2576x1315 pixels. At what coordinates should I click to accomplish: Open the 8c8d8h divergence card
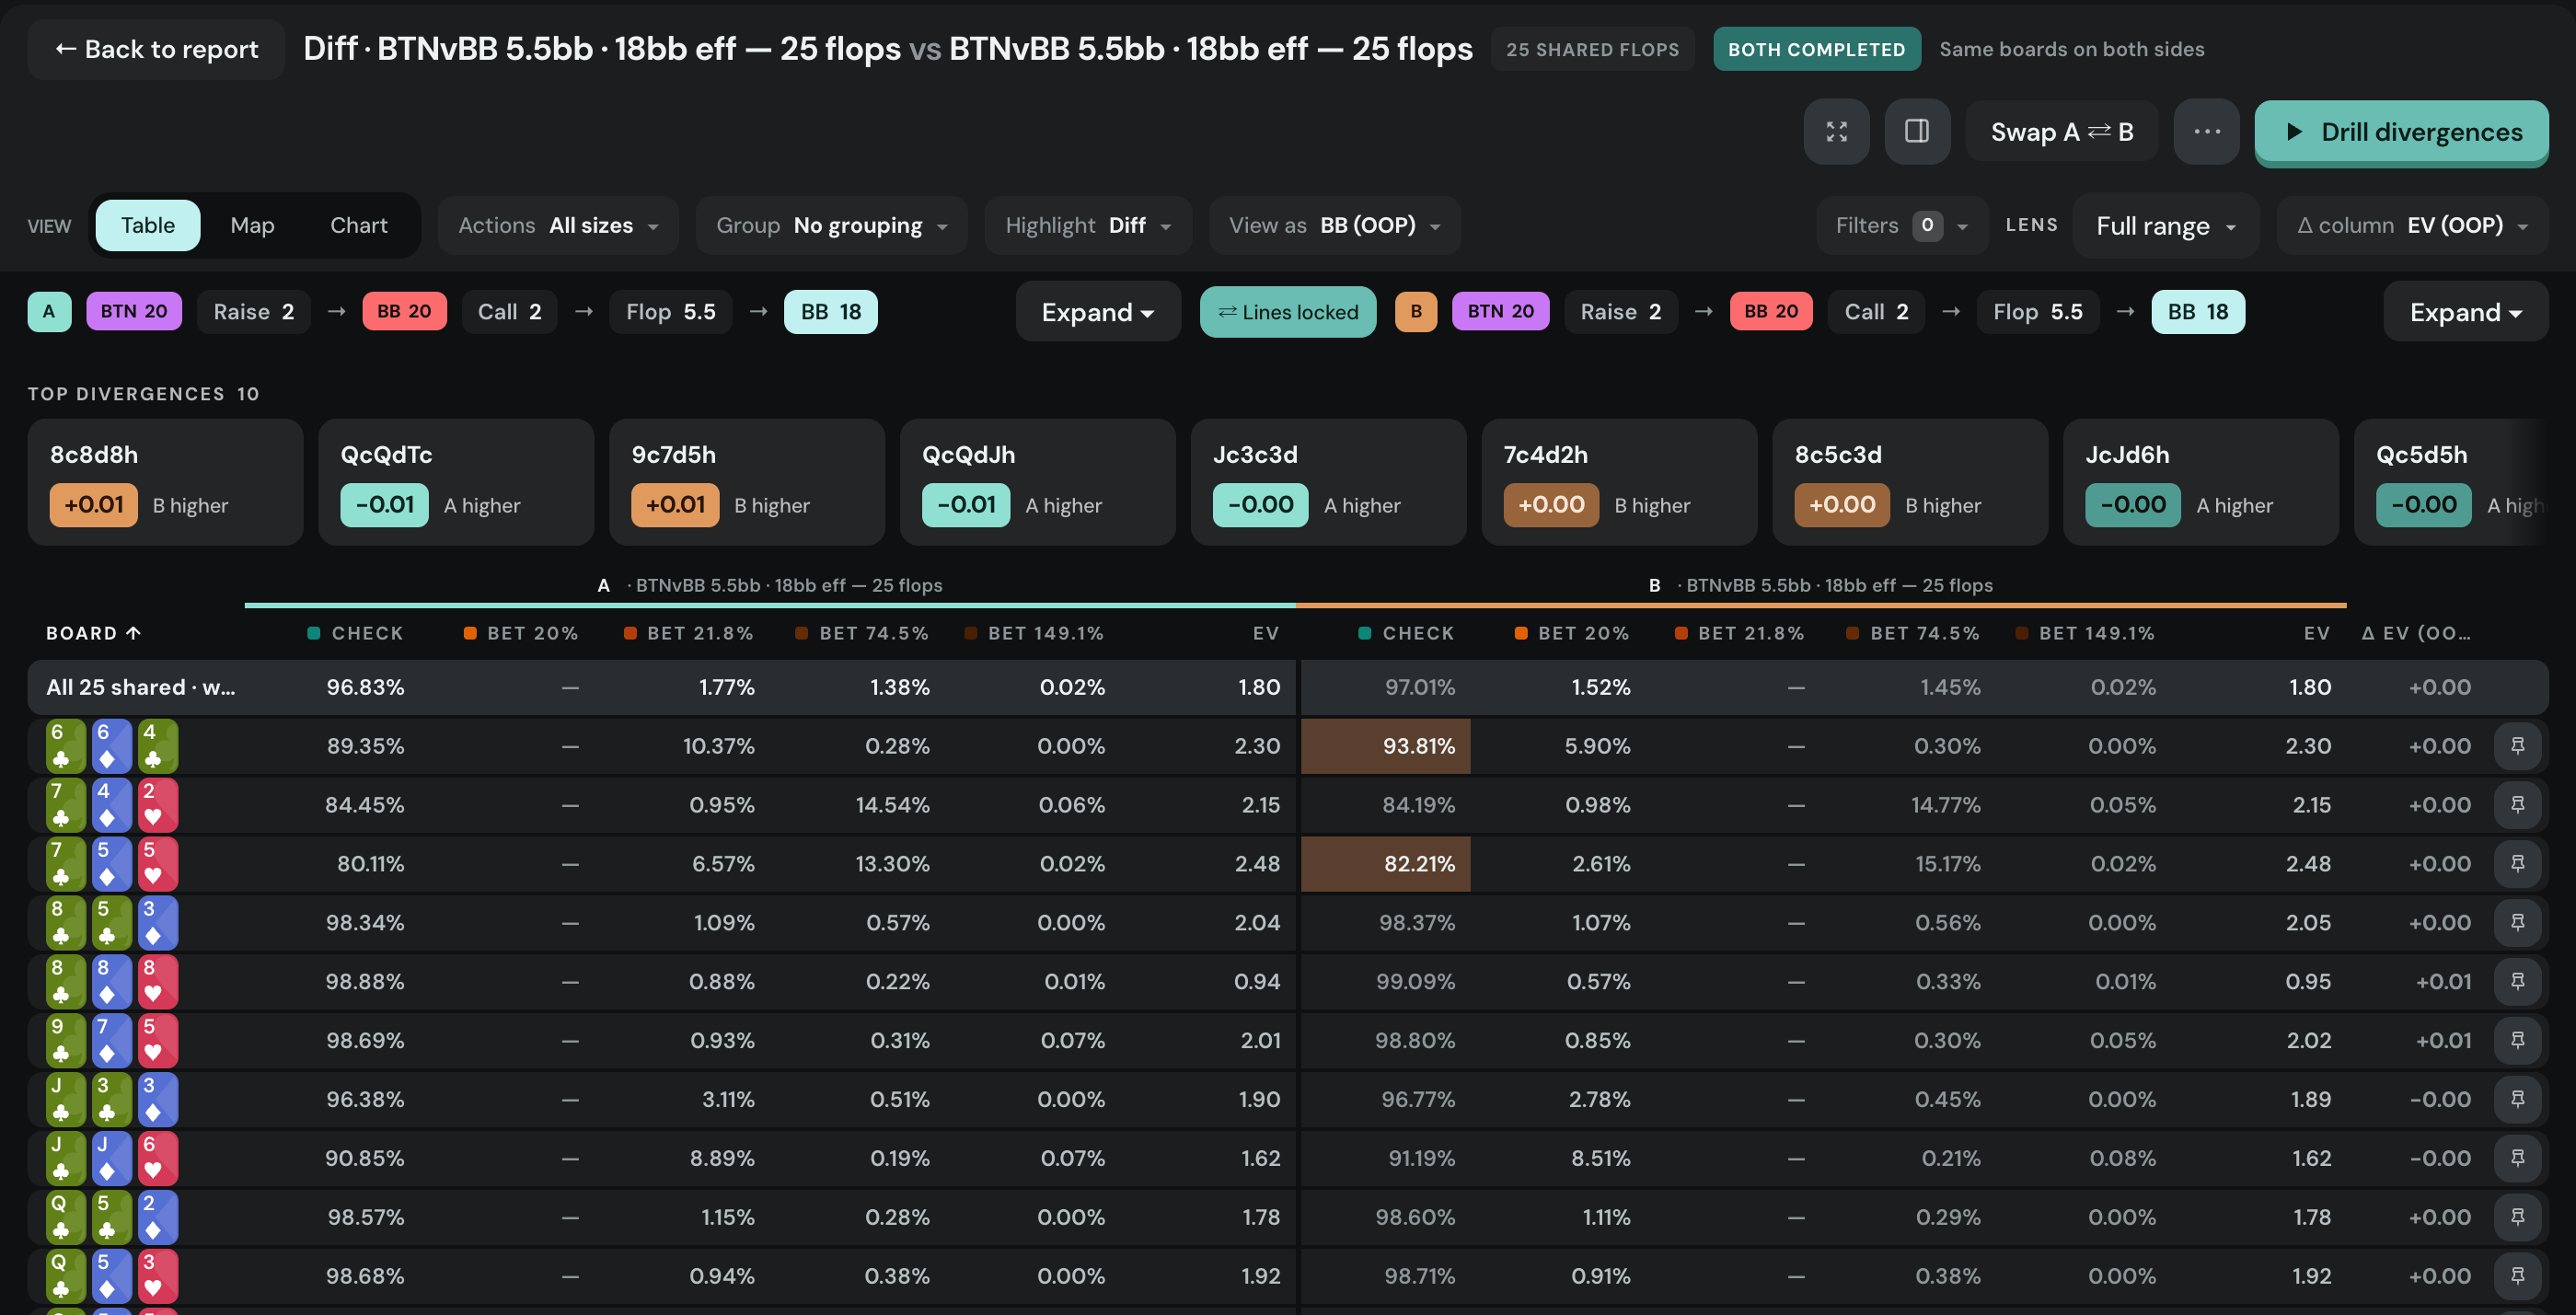coord(165,482)
